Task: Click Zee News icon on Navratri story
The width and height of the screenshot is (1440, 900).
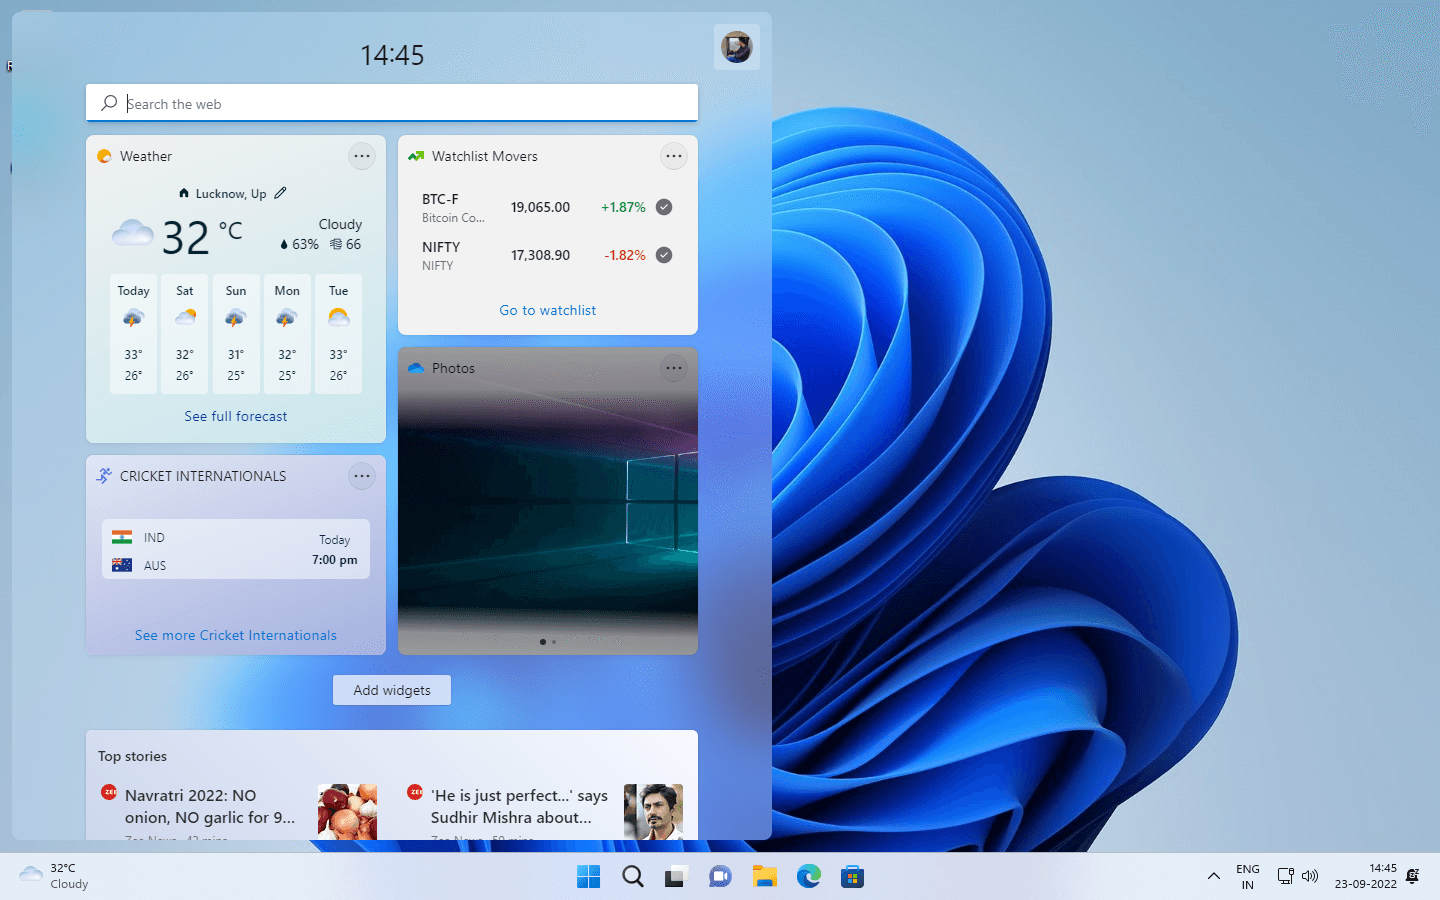Action: (109, 792)
